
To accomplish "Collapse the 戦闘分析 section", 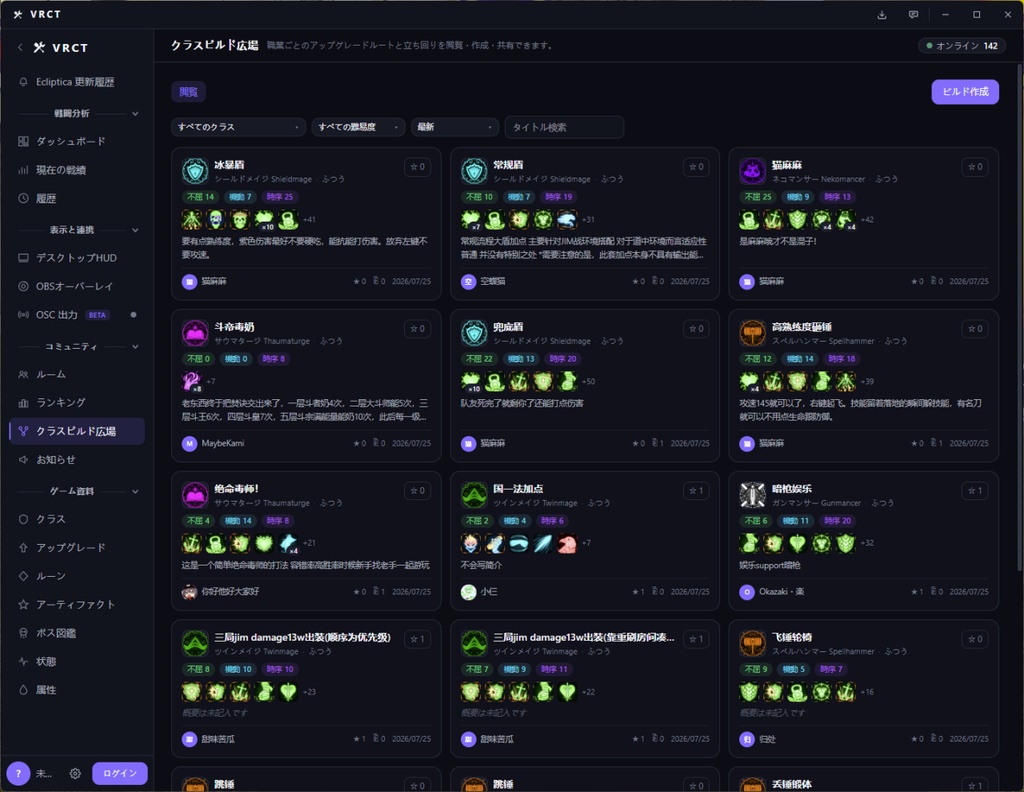I will click(135, 114).
